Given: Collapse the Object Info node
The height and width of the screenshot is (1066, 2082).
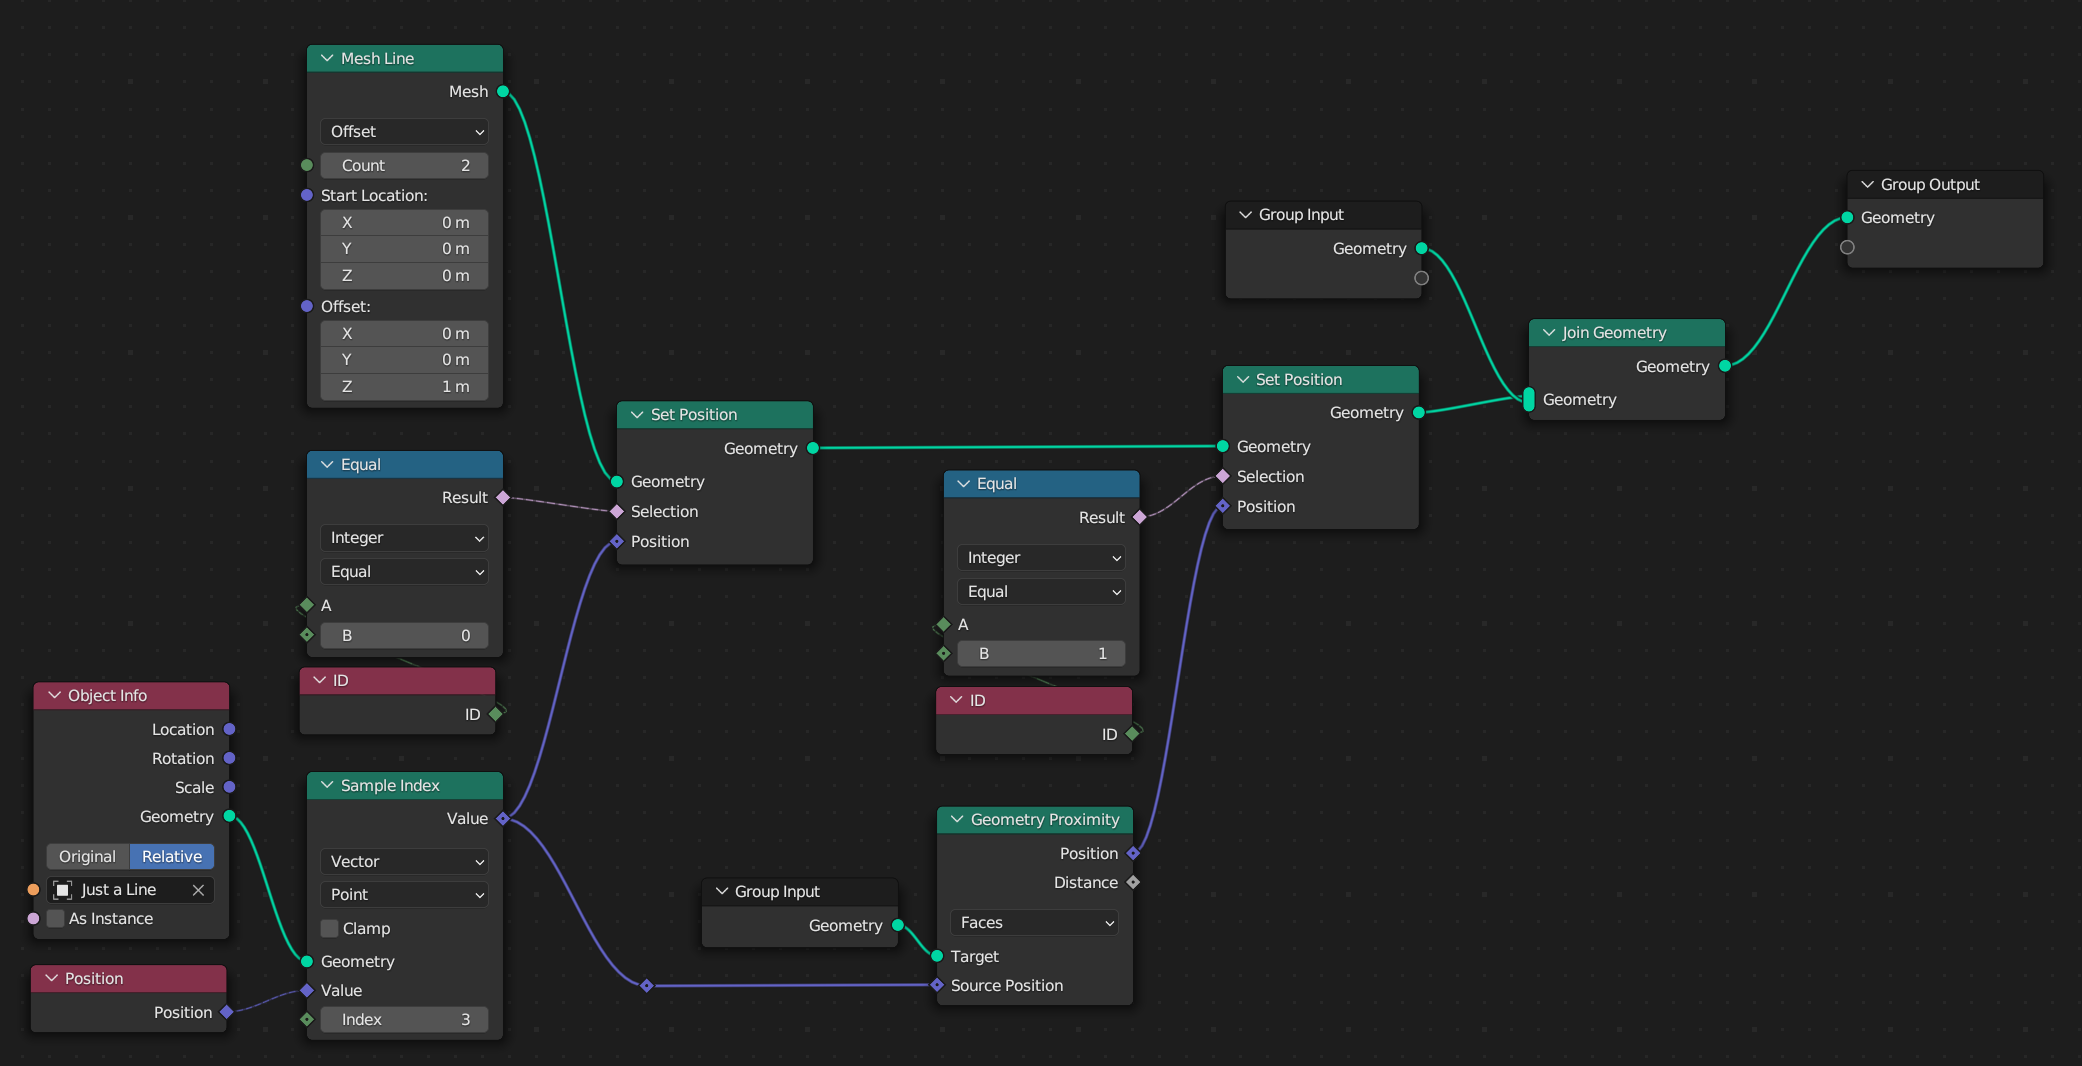Looking at the screenshot, I should [x=54, y=695].
